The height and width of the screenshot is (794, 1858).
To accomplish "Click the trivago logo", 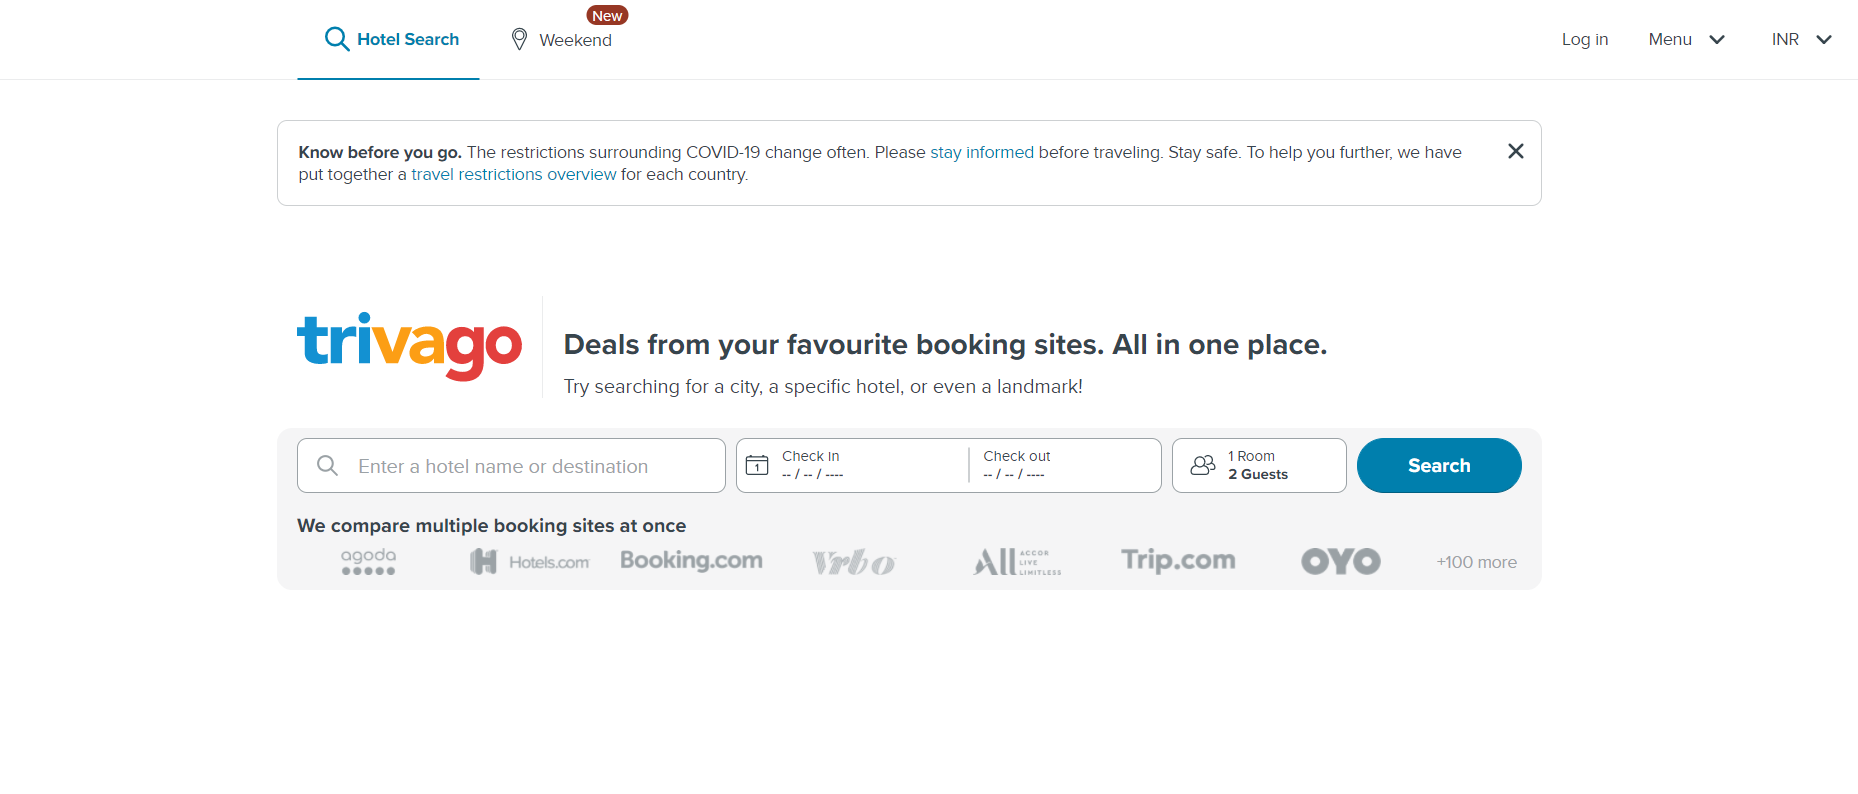I will (x=410, y=346).
